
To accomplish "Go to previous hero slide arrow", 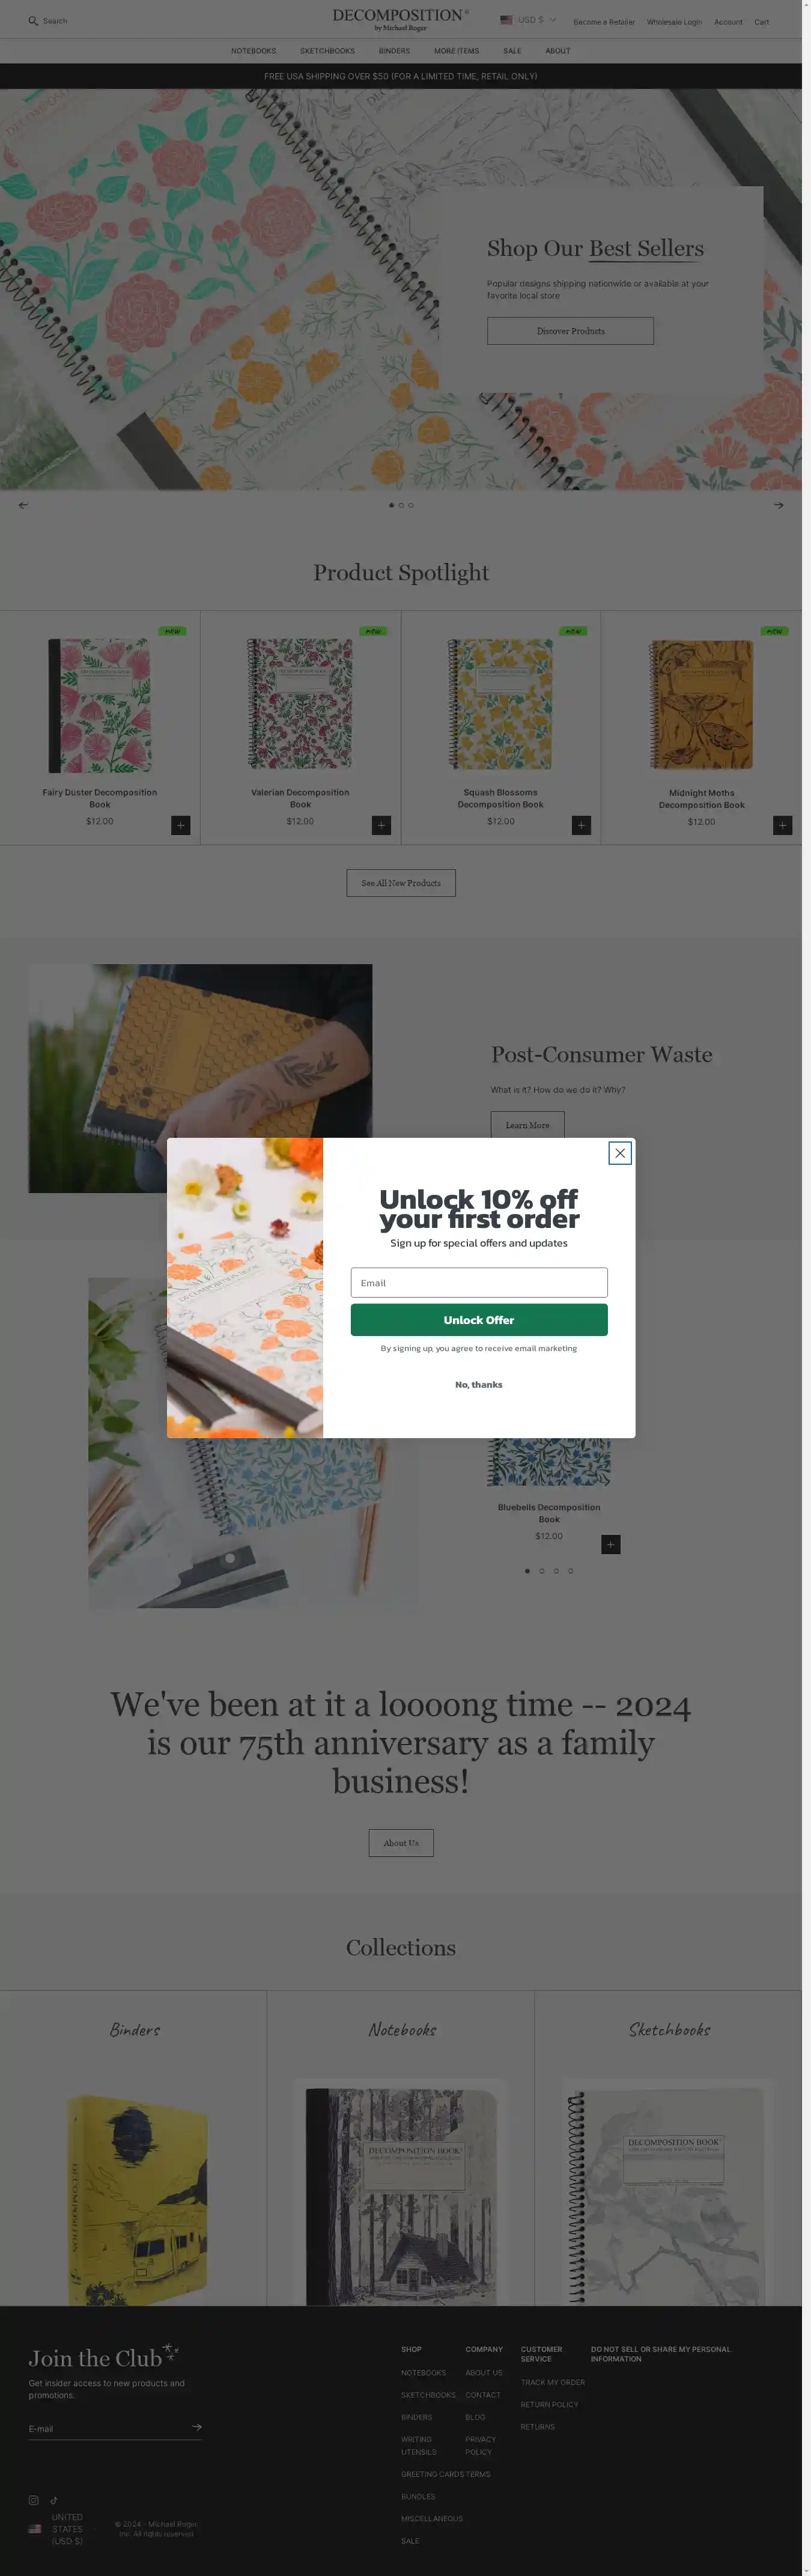I will [x=23, y=505].
